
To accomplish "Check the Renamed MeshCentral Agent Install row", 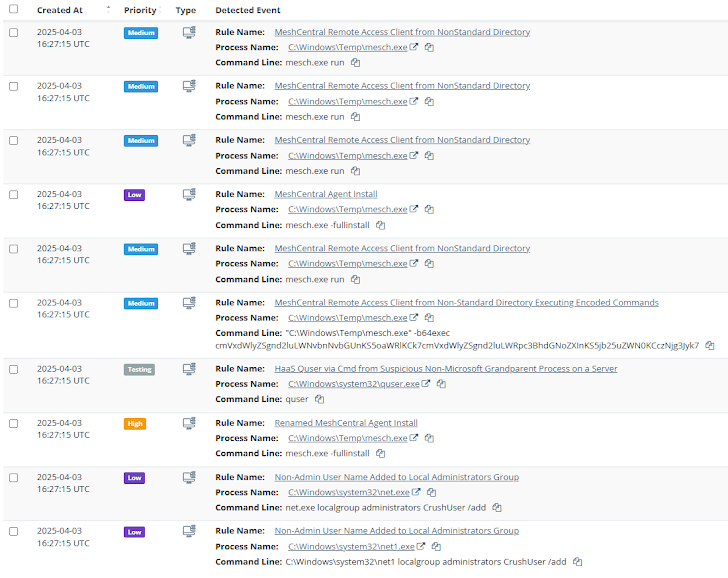I will [13, 423].
